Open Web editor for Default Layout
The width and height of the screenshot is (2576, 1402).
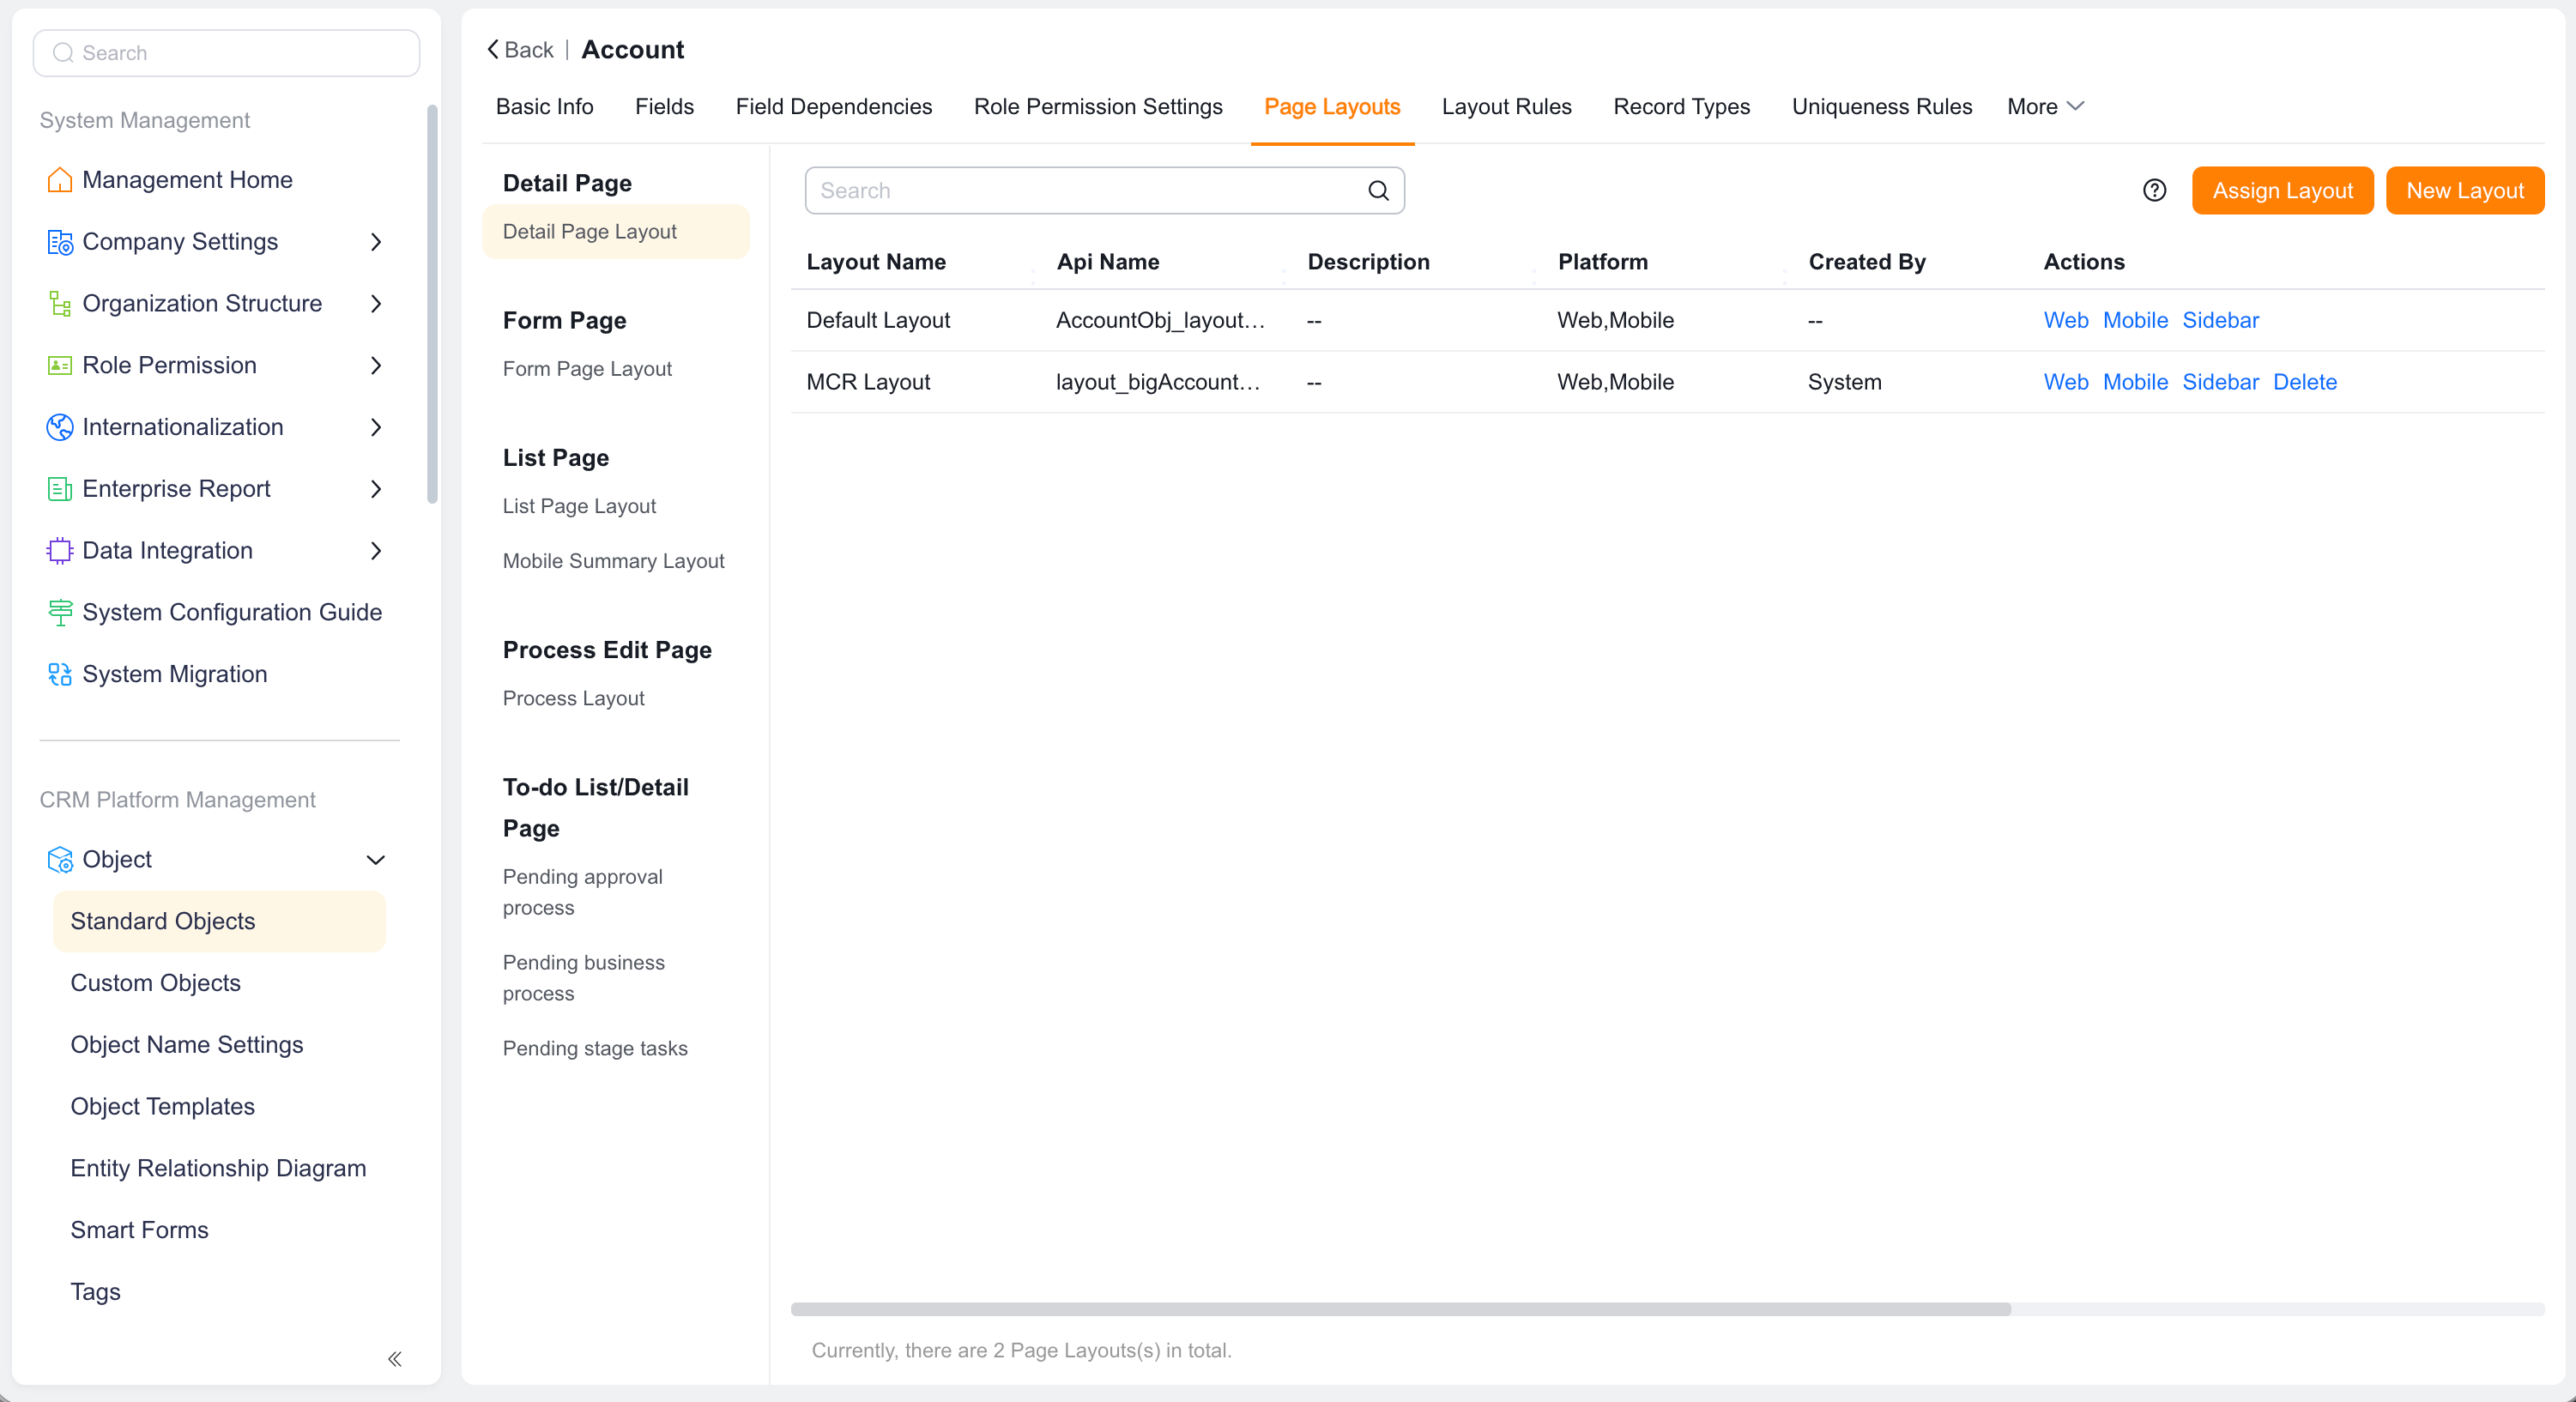click(2065, 321)
